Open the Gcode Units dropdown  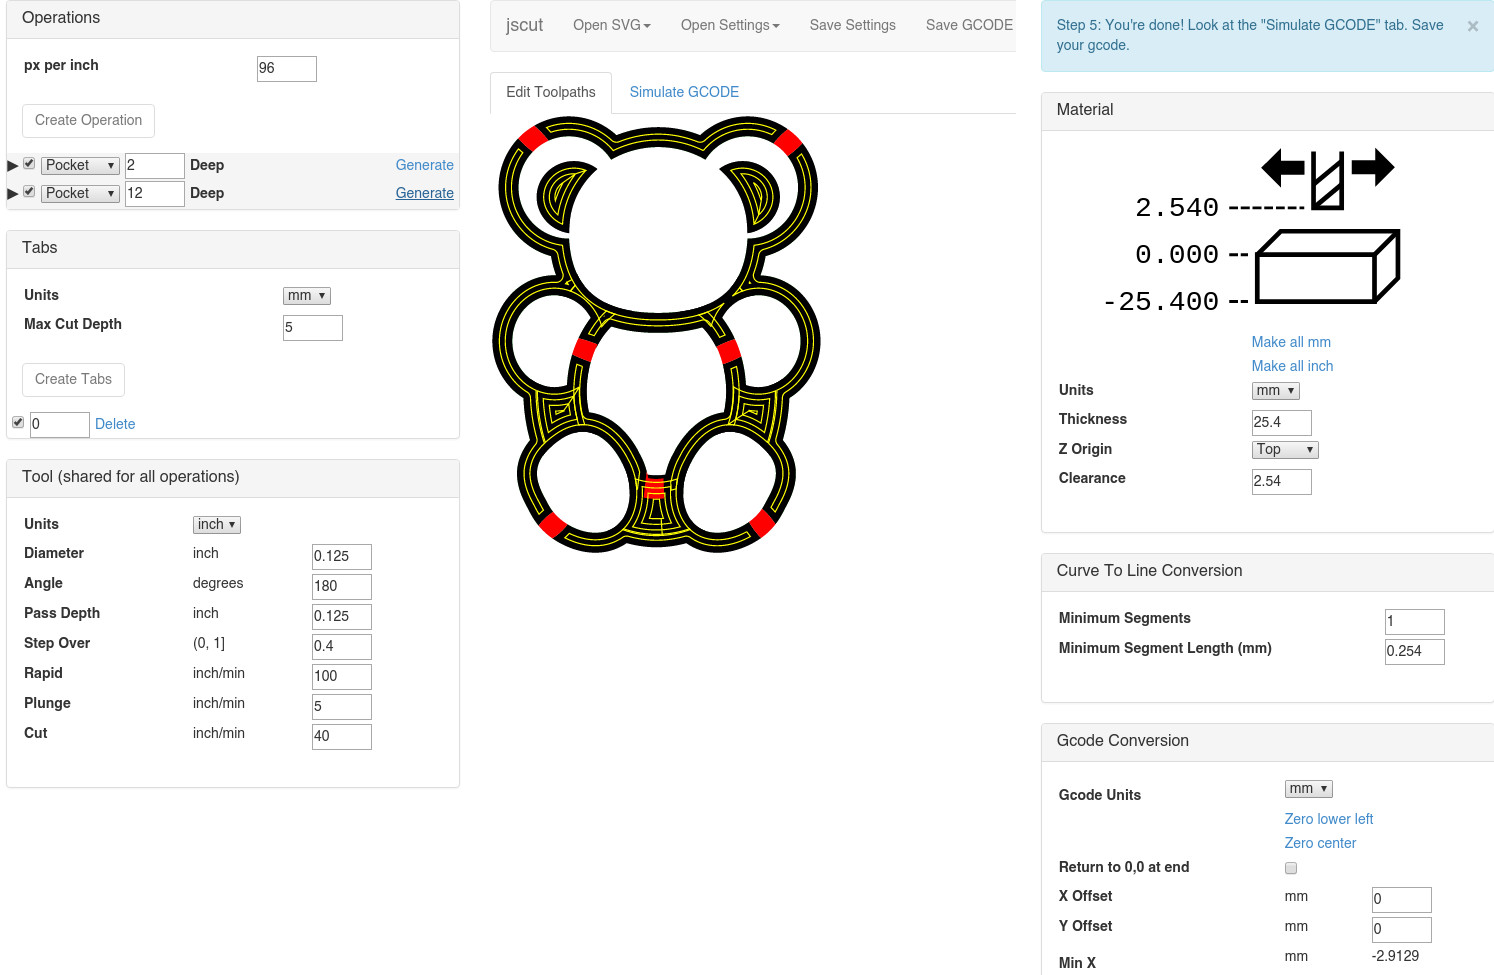click(x=1307, y=789)
